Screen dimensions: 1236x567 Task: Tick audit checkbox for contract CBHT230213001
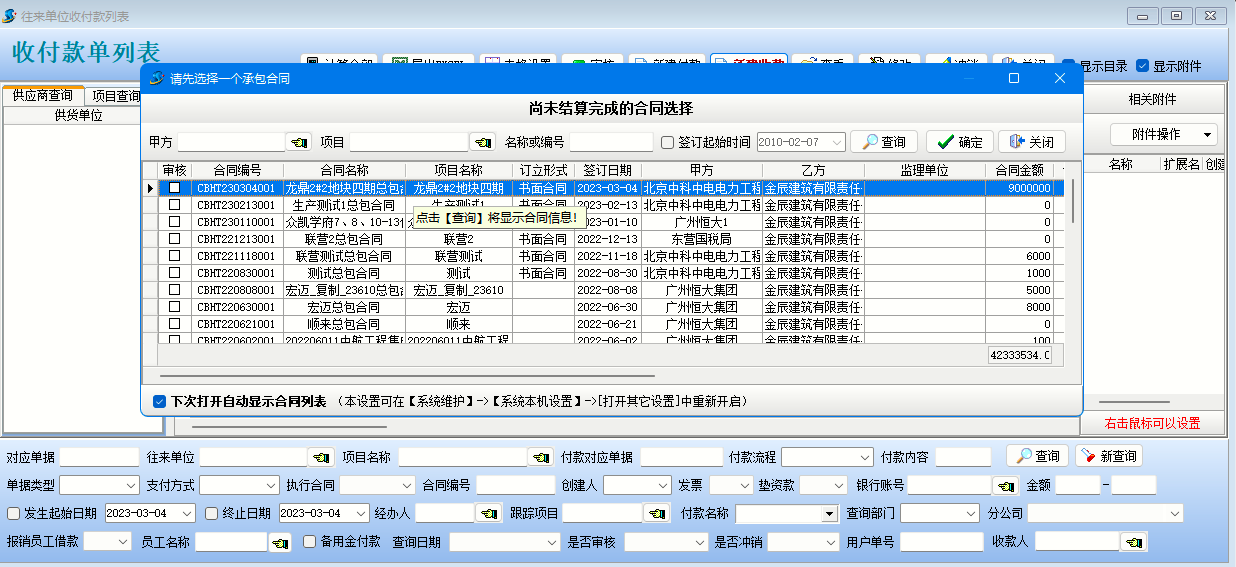(174, 205)
